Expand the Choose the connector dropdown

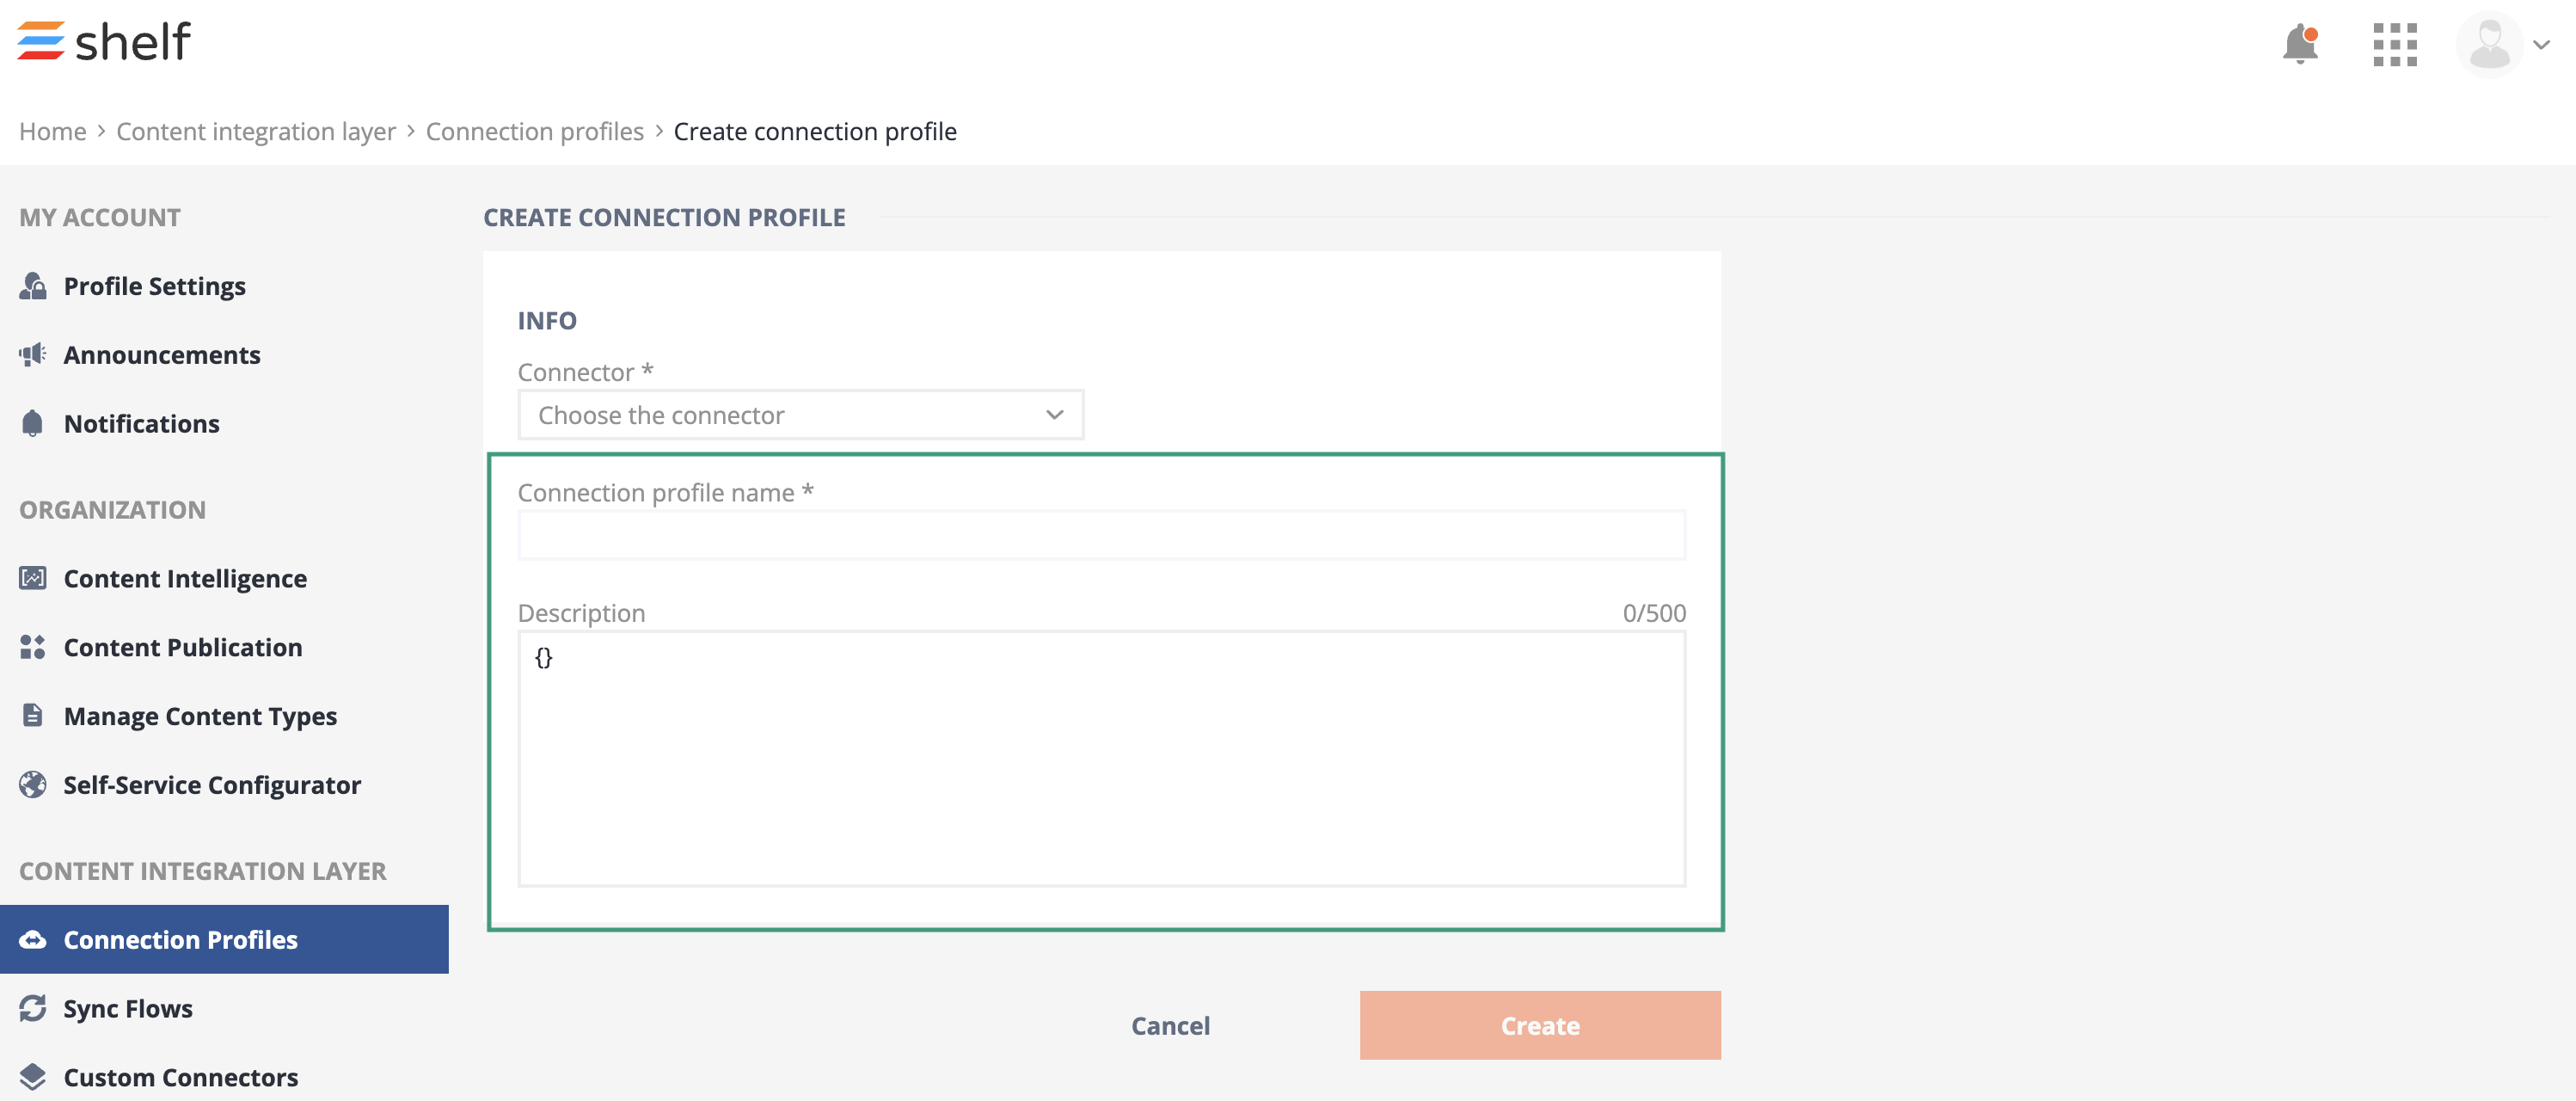800,415
